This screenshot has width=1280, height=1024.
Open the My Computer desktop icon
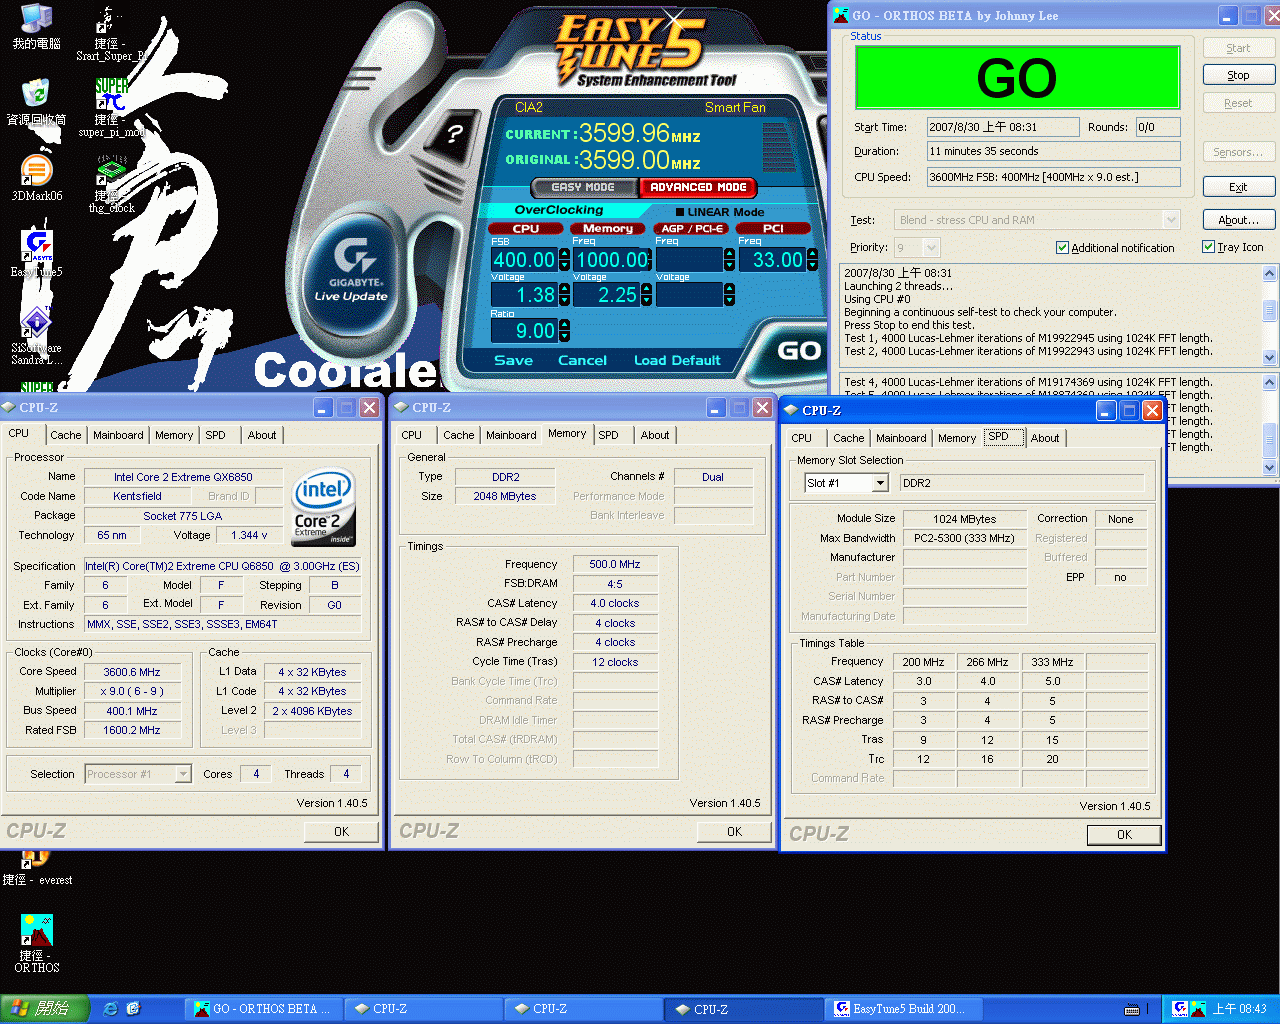click(x=37, y=27)
